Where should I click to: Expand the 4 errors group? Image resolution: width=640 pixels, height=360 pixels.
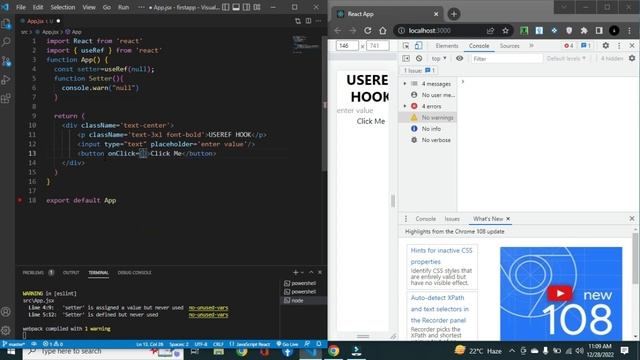405,106
